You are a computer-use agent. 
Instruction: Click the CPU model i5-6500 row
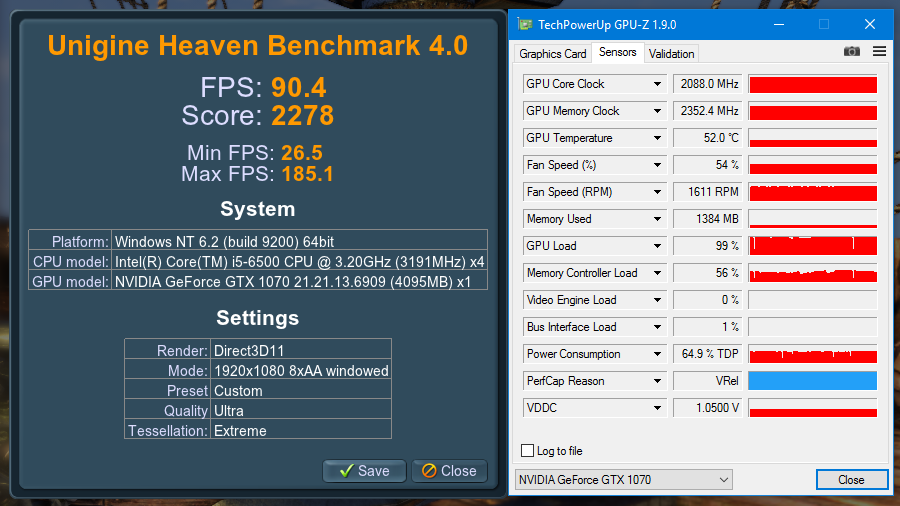click(258, 262)
